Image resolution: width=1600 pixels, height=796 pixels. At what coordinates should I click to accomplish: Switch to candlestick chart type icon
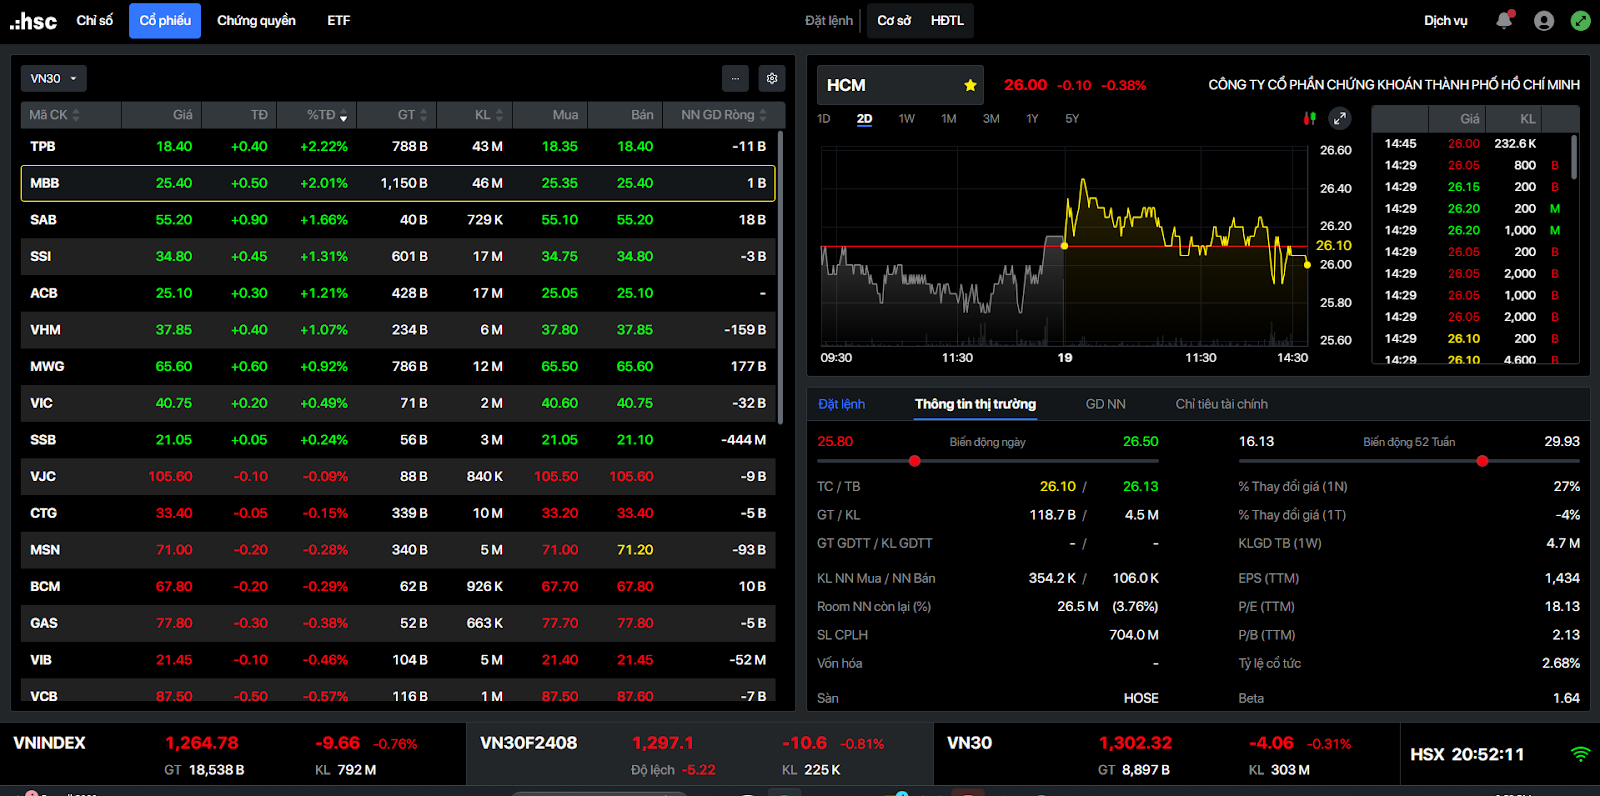[1309, 118]
